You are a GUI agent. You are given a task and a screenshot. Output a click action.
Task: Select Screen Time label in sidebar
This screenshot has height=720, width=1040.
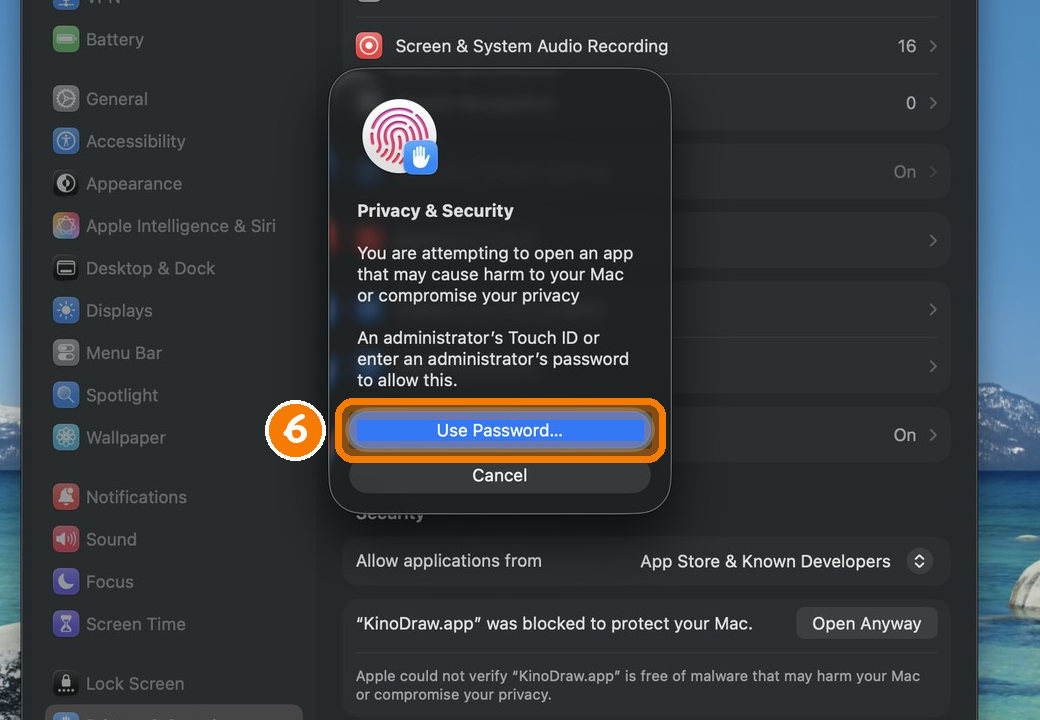click(136, 624)
